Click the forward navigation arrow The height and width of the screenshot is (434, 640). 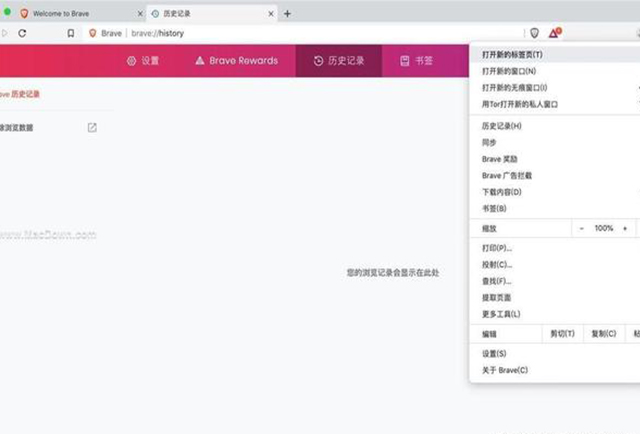click(5, 33)
